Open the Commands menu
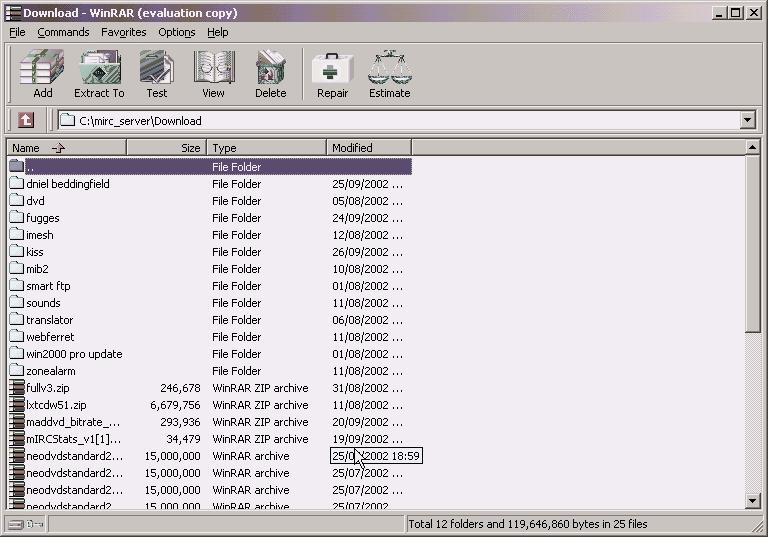The image size is (768, 537). click(63, 32)
